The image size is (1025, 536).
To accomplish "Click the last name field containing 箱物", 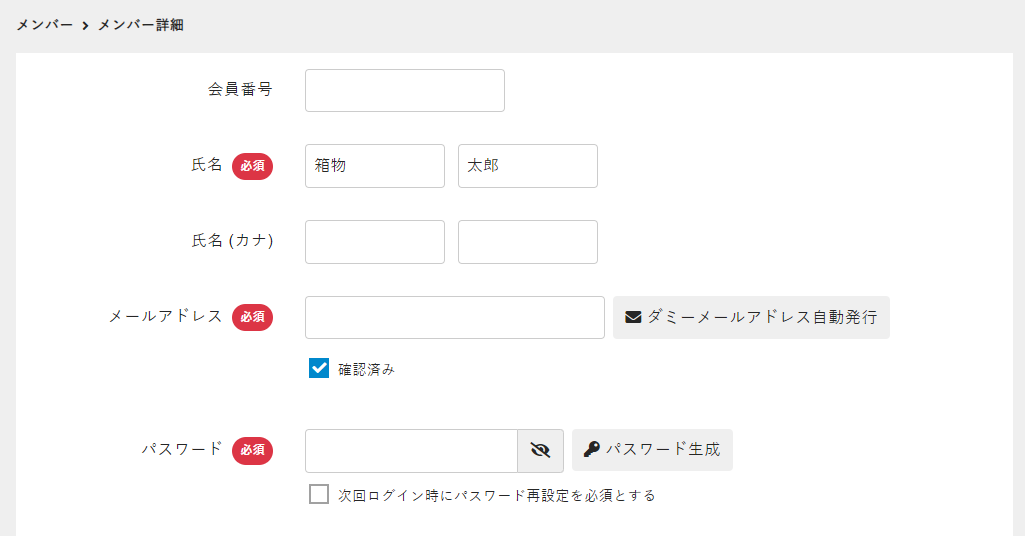I will [374, 166].
